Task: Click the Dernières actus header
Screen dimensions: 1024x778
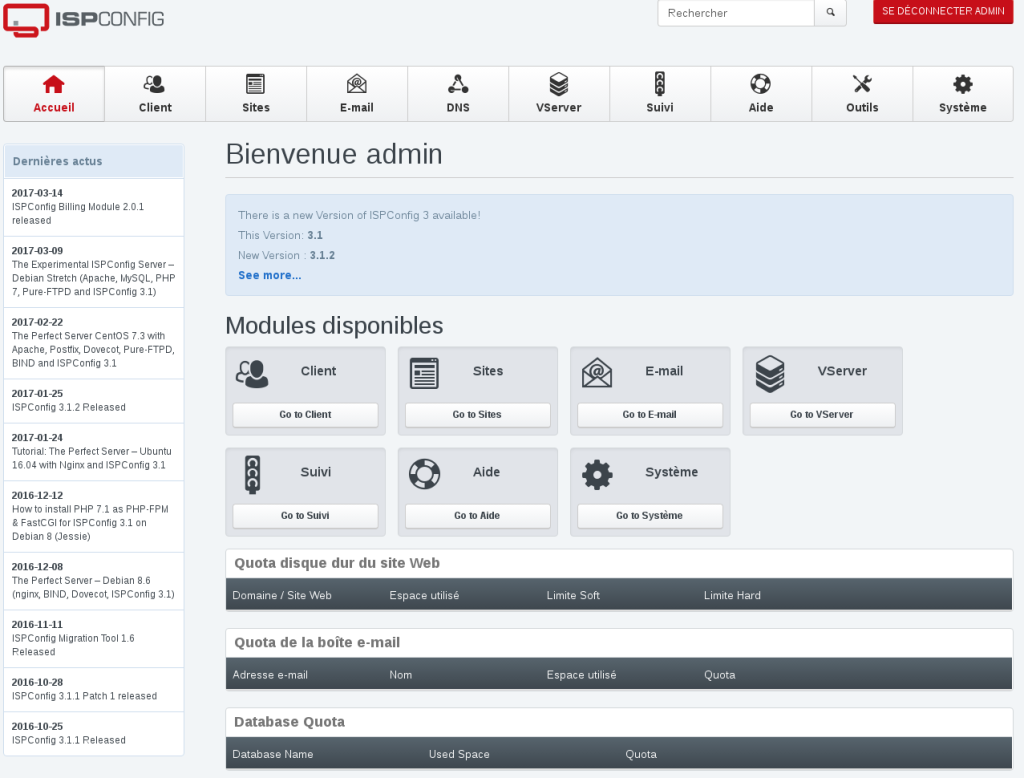Action: (x=94, y=161)
